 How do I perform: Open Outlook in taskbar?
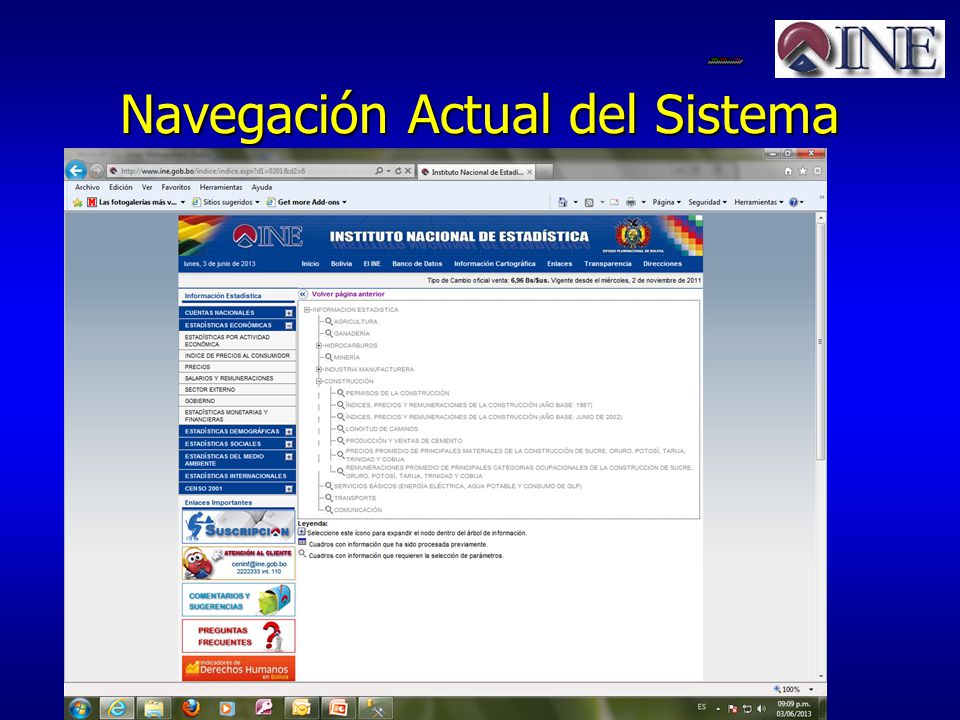pyautogui.click(x=301, y=708)
